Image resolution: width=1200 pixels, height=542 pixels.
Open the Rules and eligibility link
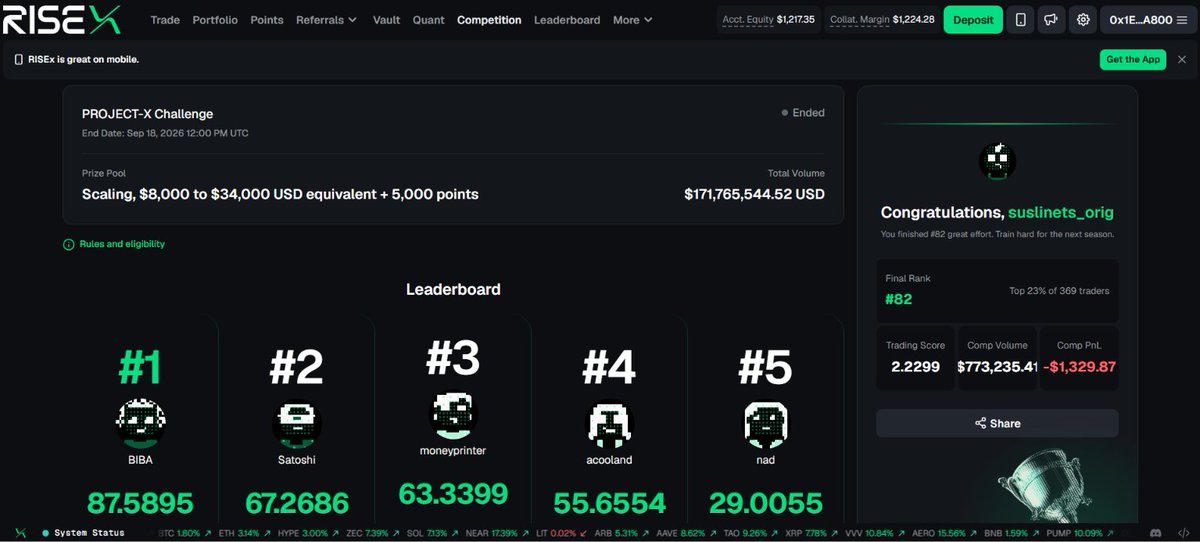point(122,244)
